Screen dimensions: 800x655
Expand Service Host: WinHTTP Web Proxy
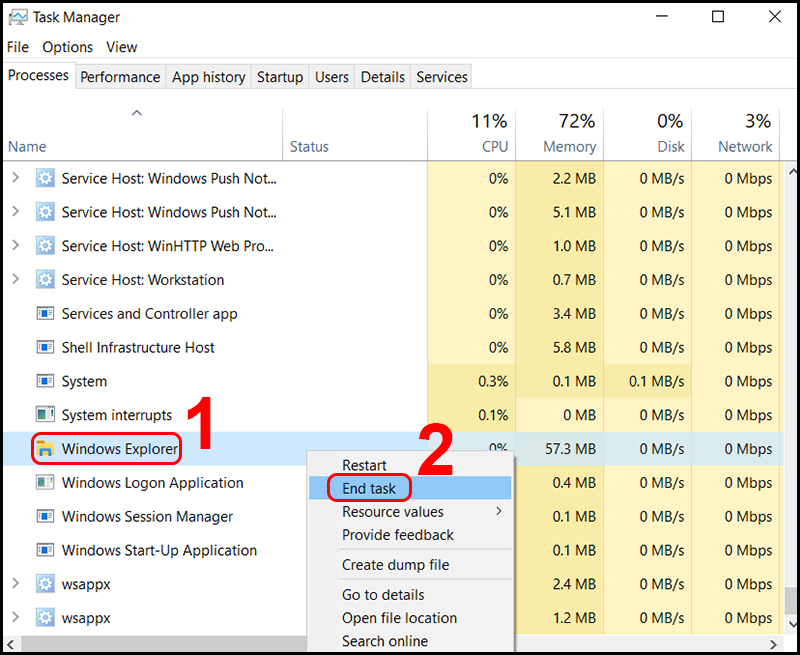coord(17,246)
